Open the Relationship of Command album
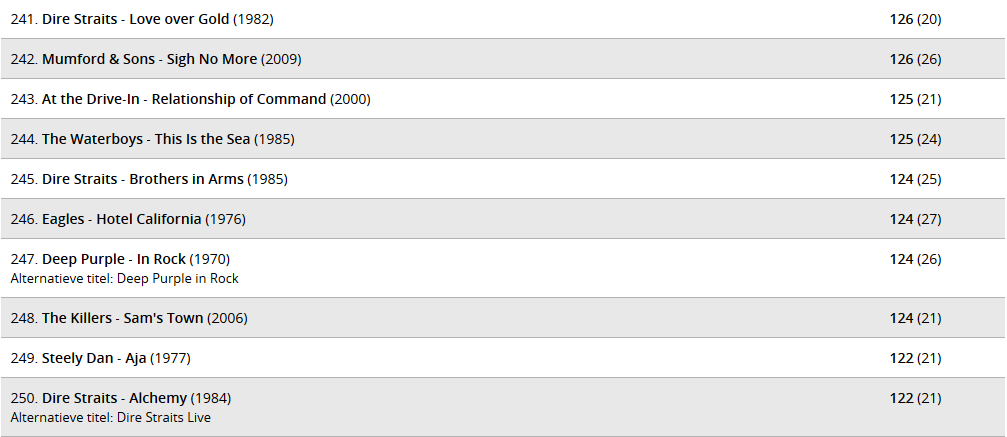 click(239, 99)
